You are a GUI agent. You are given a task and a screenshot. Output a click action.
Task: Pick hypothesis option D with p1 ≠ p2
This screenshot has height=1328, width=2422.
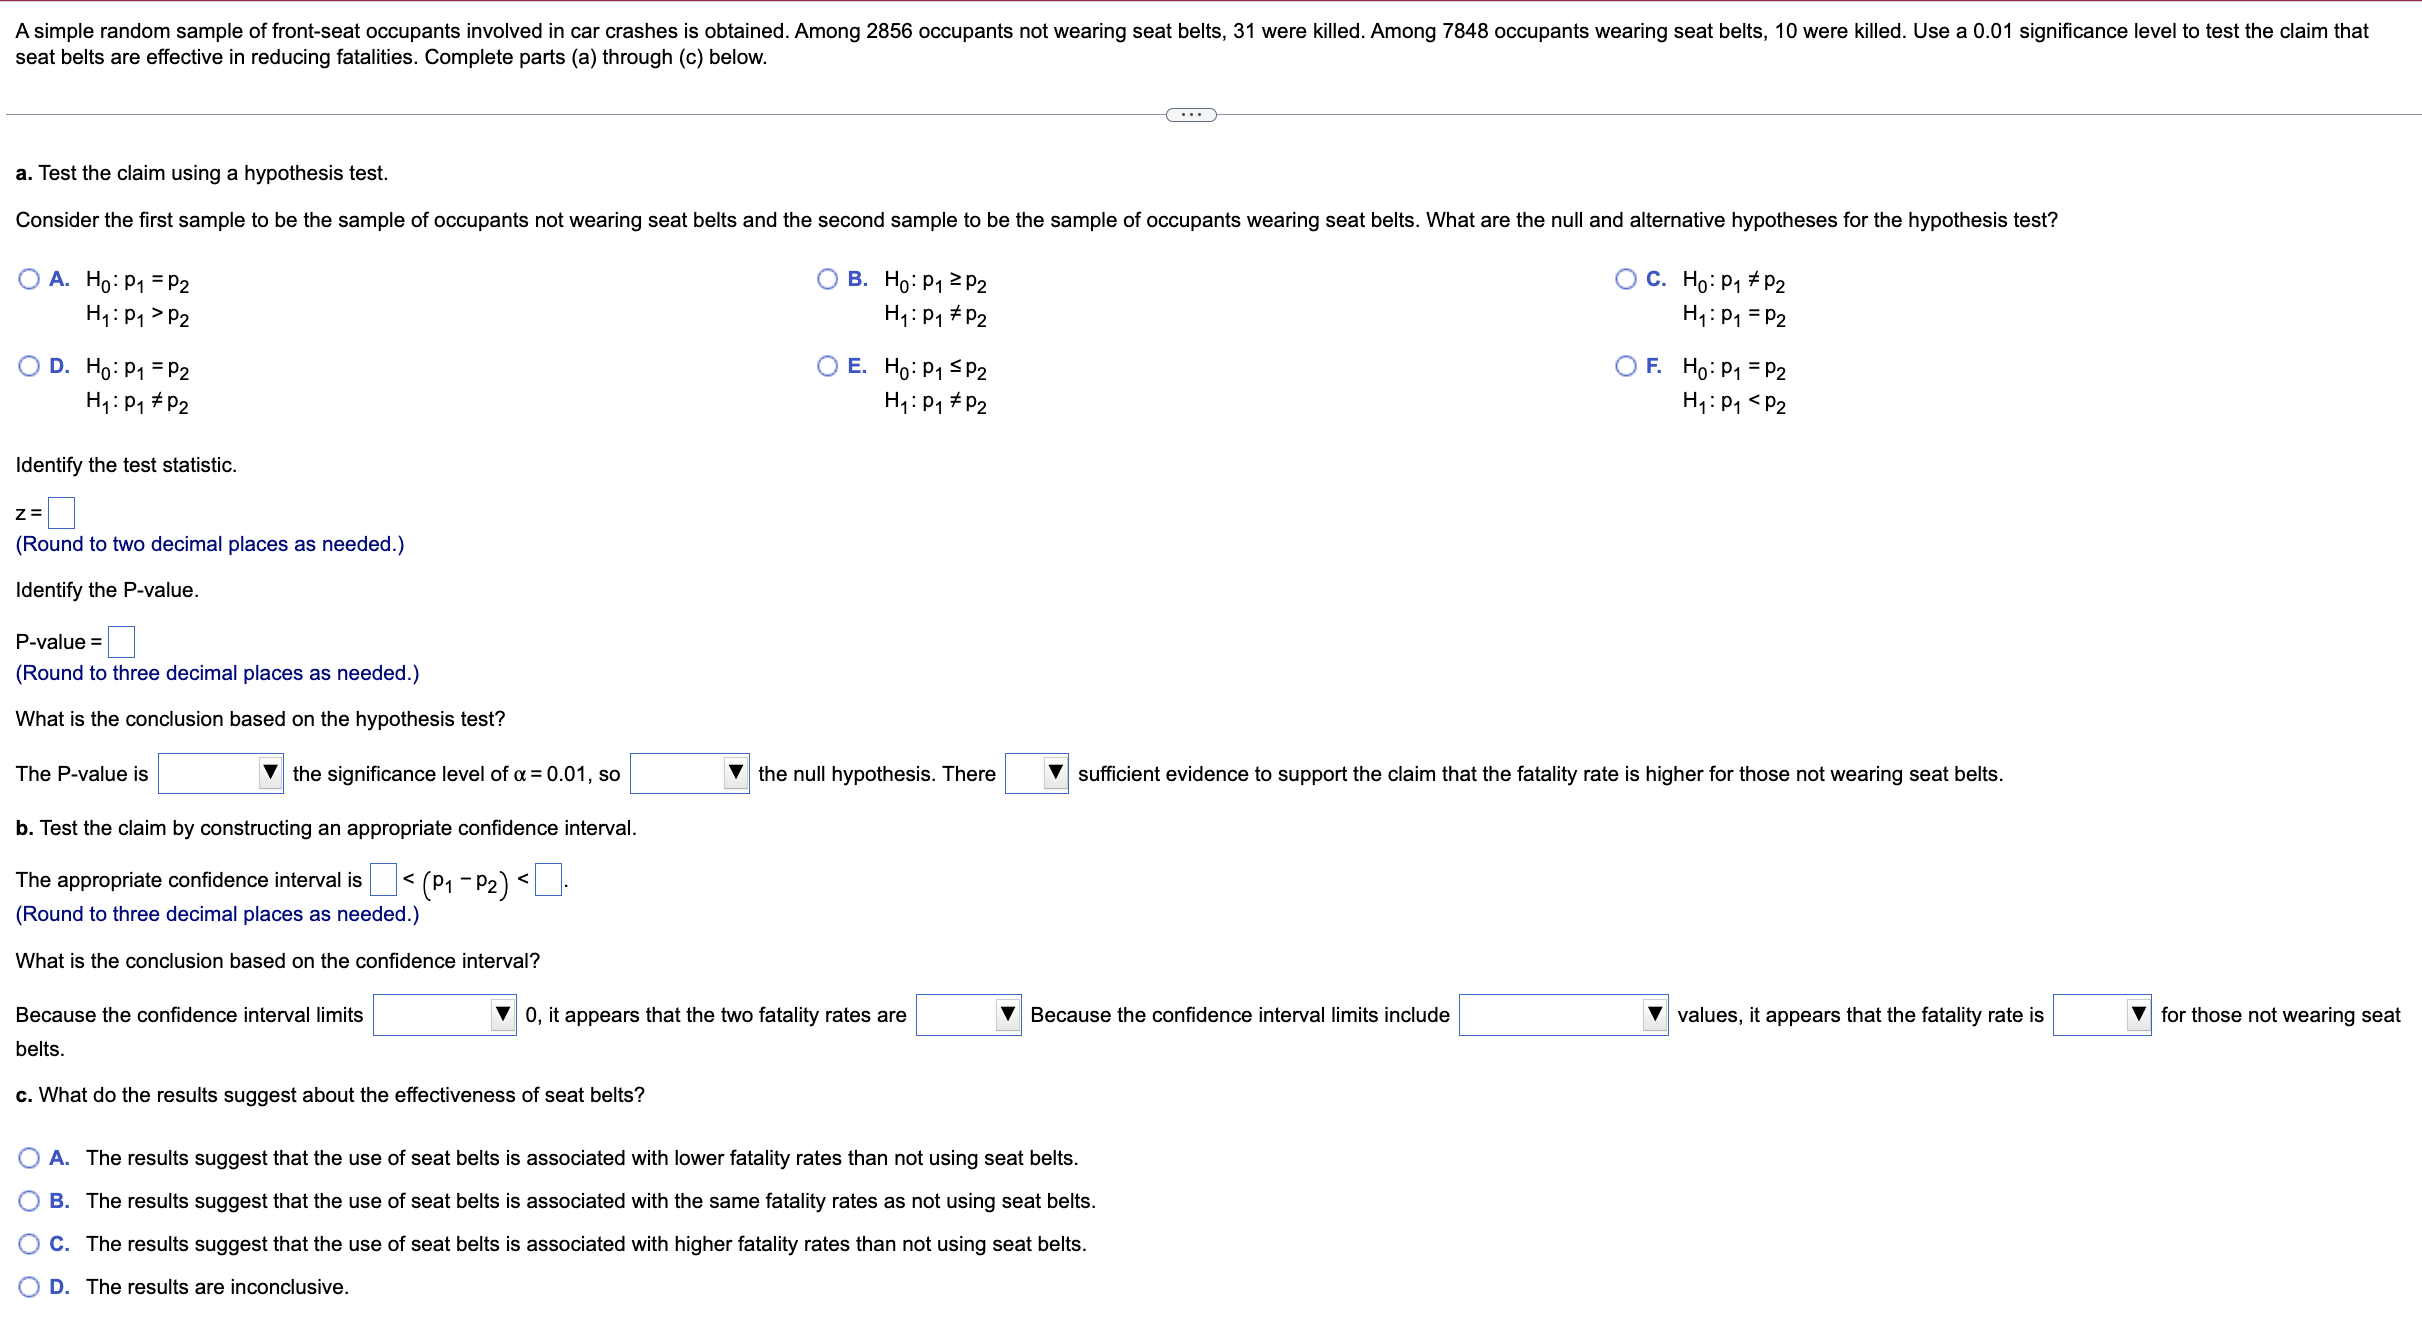(x=29, y=366)
